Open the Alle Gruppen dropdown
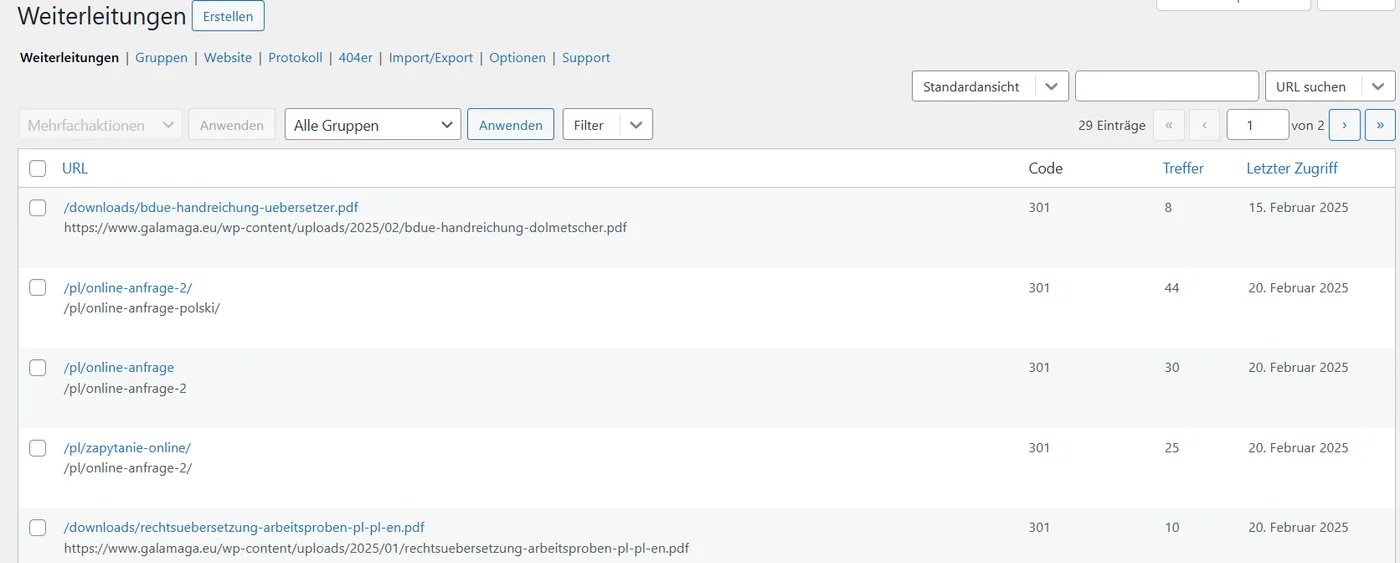The image size is (1400, 563). 373,125
